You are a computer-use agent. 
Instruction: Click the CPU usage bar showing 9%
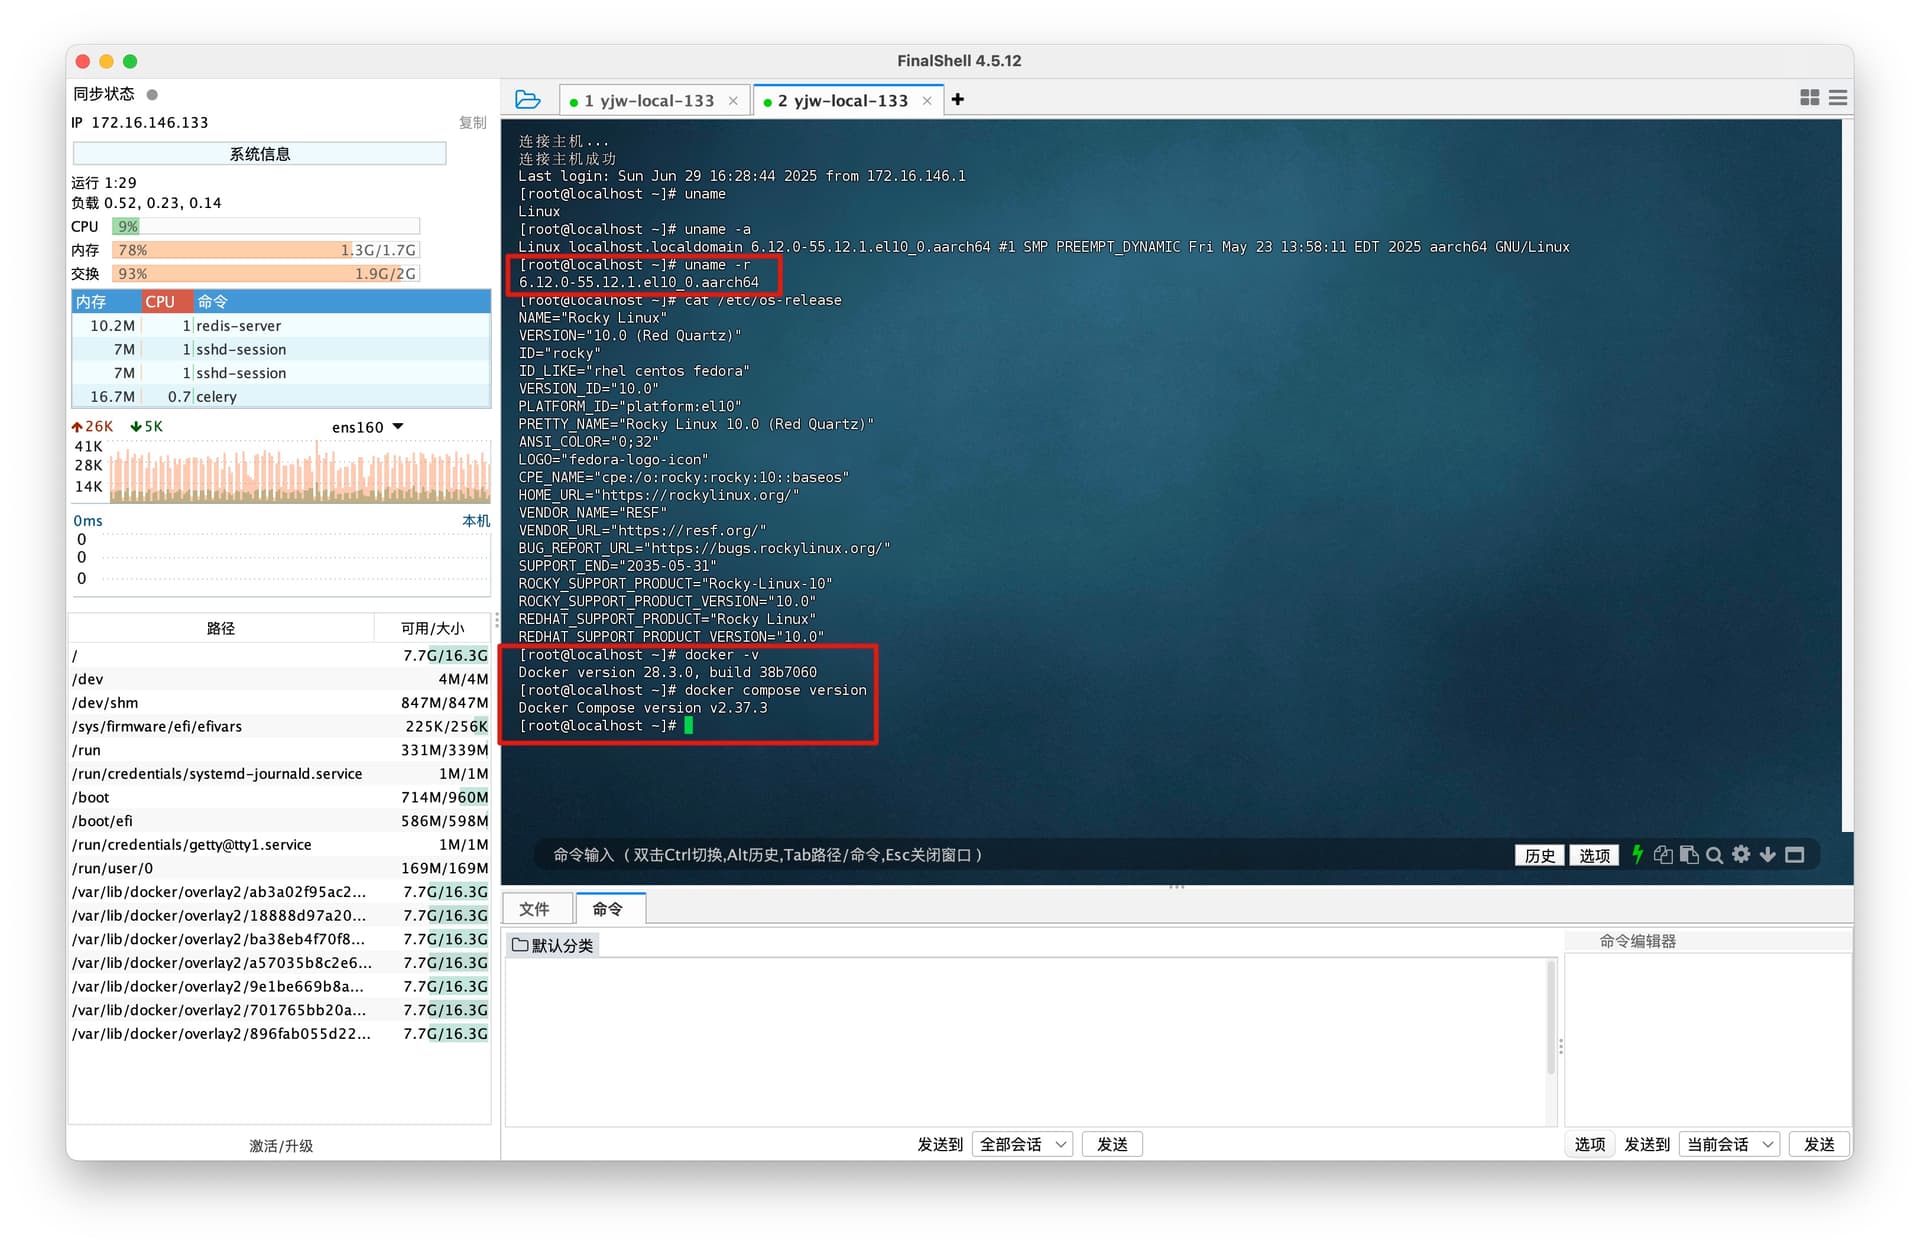pyautogui.click(x=265, y=227)
